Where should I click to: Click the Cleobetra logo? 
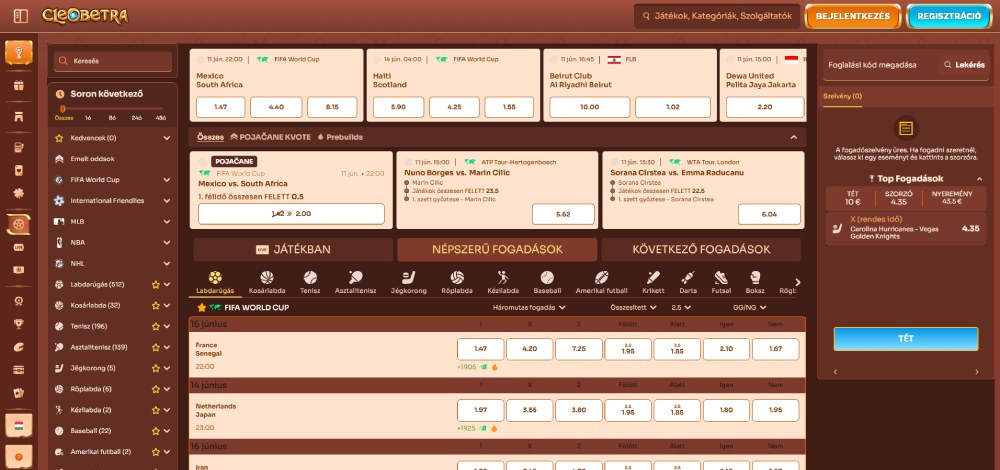[x=85, y=16]
